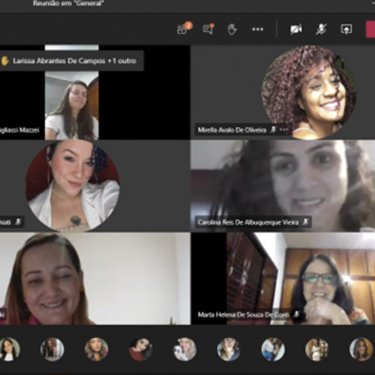Image resolution: width=375 pixels, height=375 pixels.
Task: Click the share screen icon
Action: pyautogui.click(x=346, y=29)
